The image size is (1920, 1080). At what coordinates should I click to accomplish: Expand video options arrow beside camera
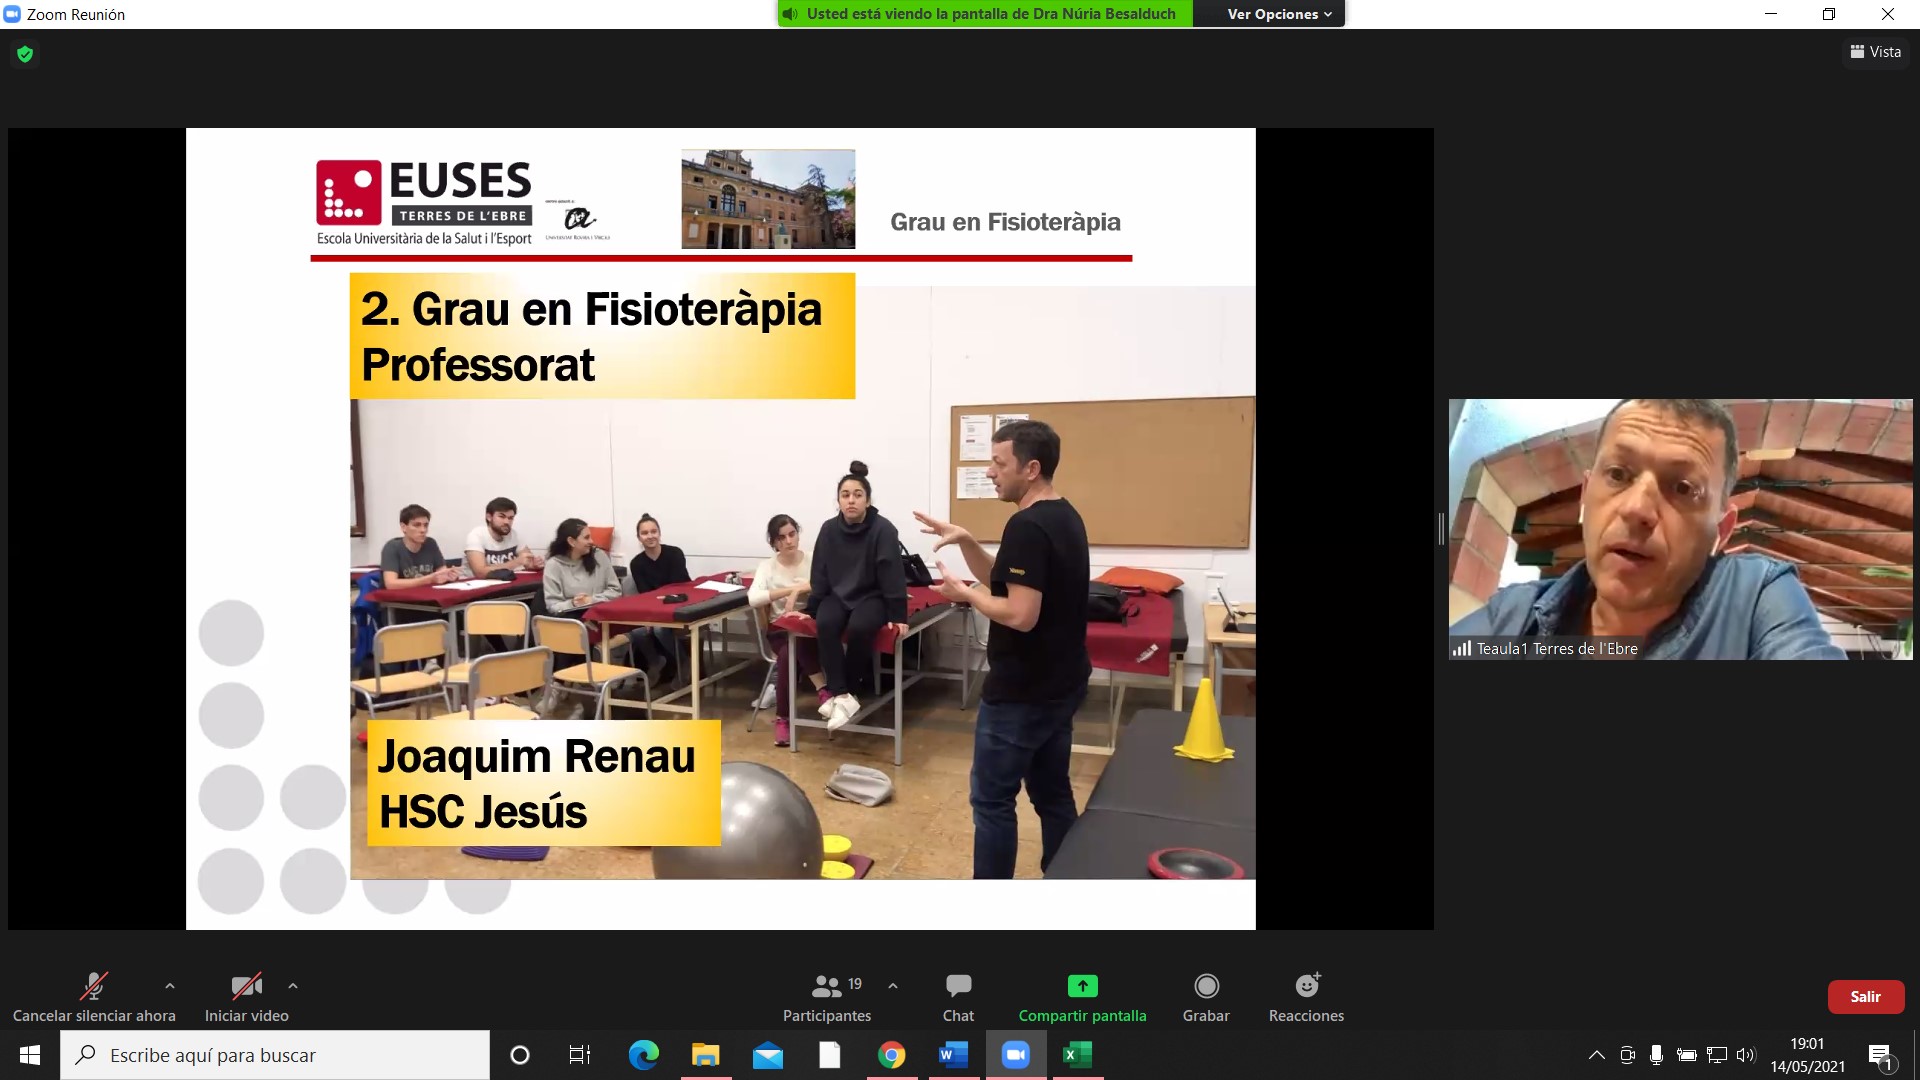tap(293, 986)
